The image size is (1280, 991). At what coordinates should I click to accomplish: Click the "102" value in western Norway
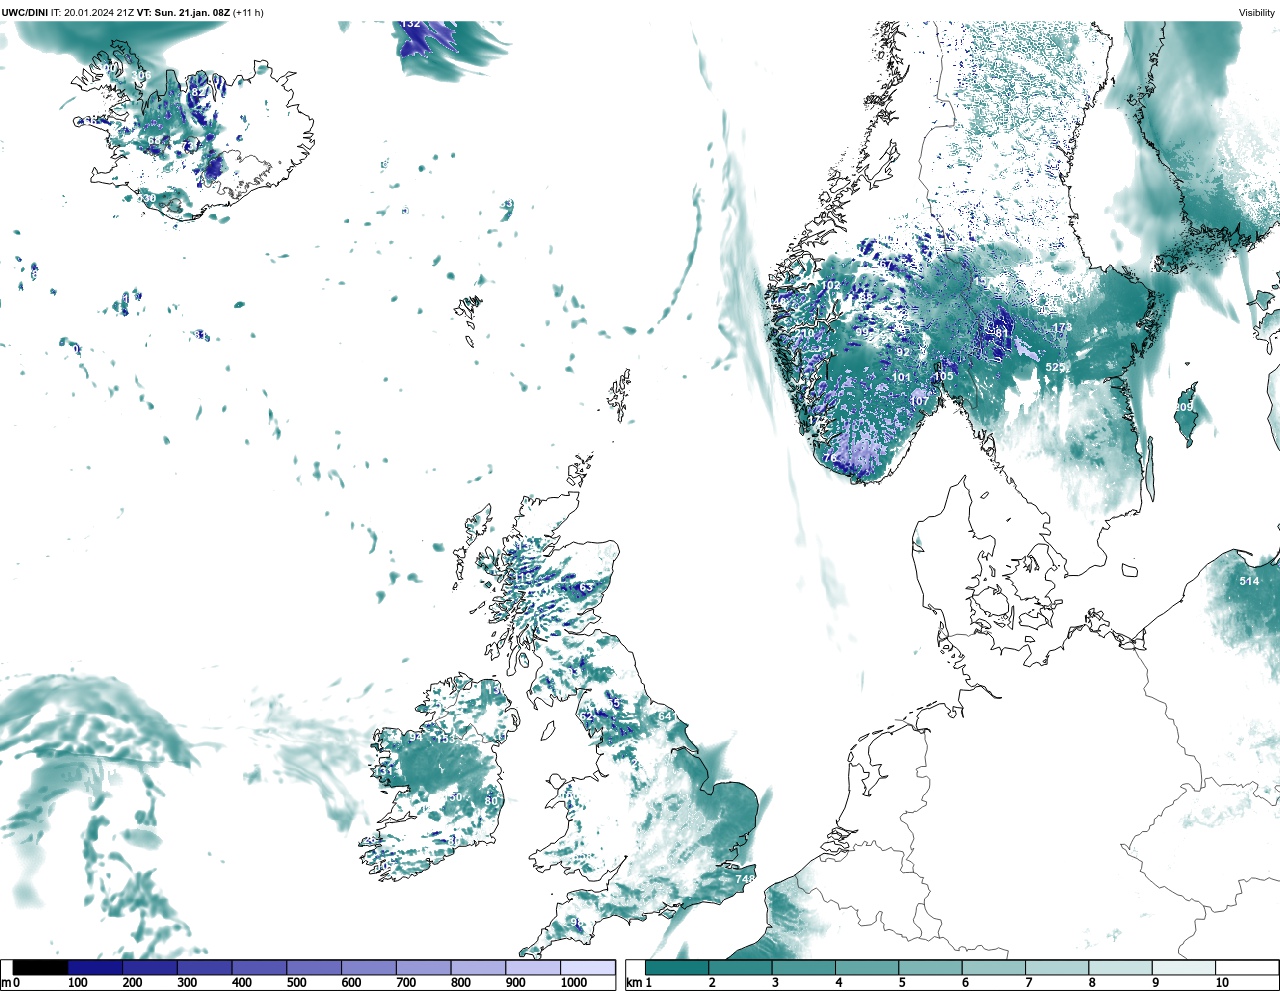click(x=831, y=285)
